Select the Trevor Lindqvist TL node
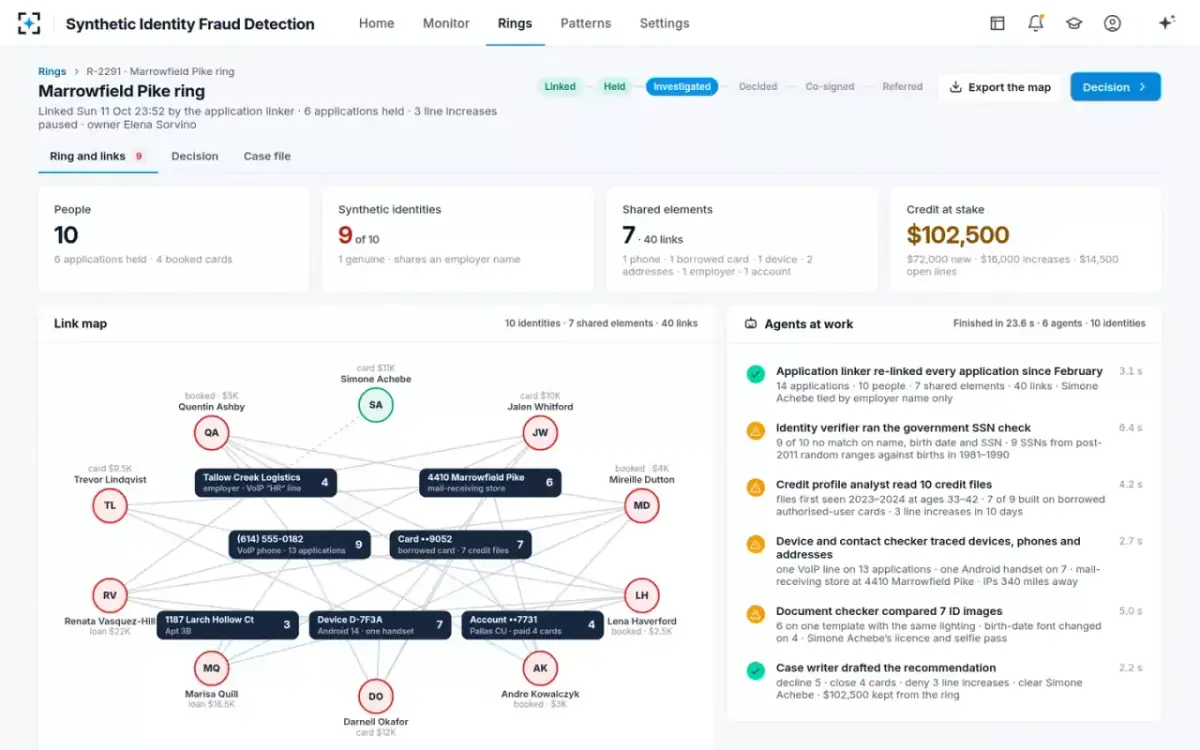This screenshot has width=1200, height=750. pos(110,506)
